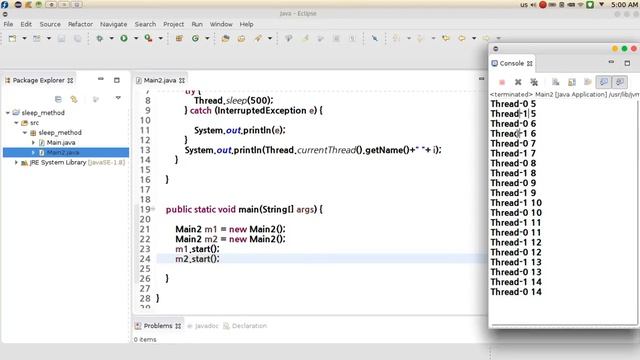
Task: Click the Collapse All icon in Package Explorer
Action: (58, 99)
